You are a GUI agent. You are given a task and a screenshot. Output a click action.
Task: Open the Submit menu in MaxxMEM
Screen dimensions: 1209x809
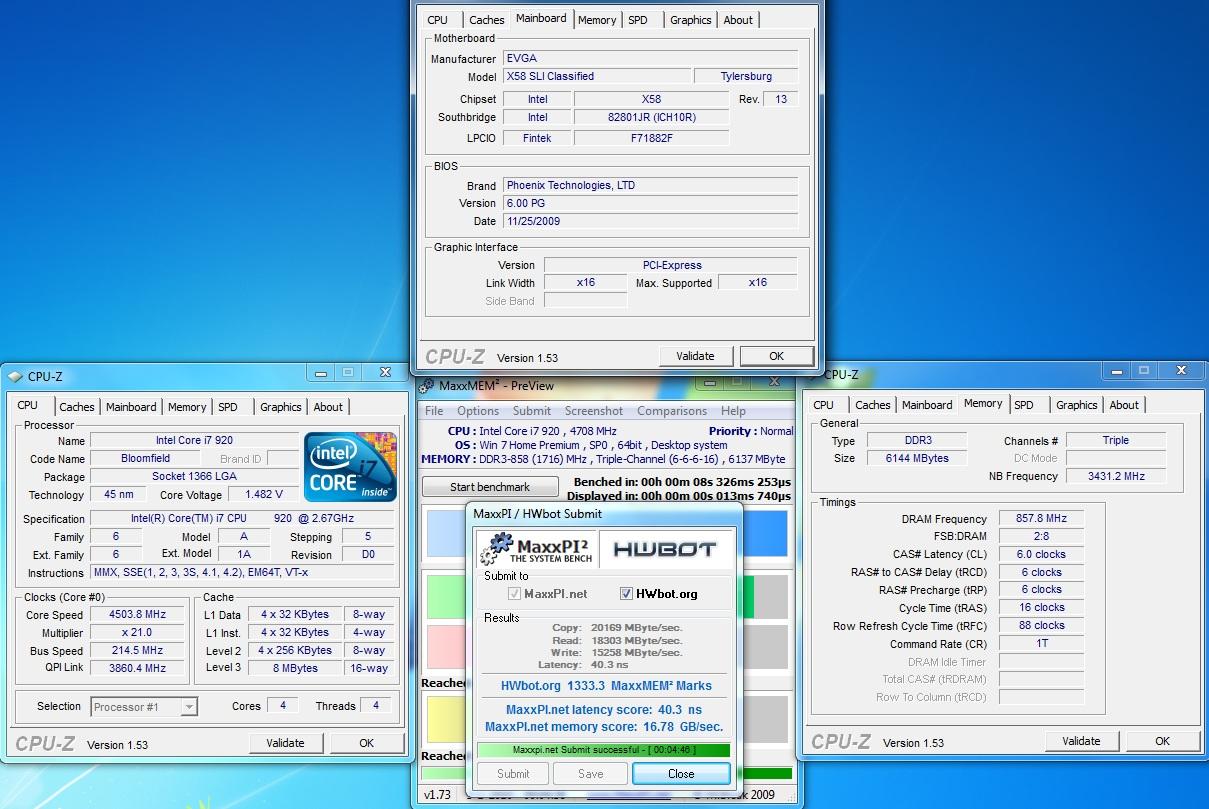pyautogui.click(x=532, y=411)
